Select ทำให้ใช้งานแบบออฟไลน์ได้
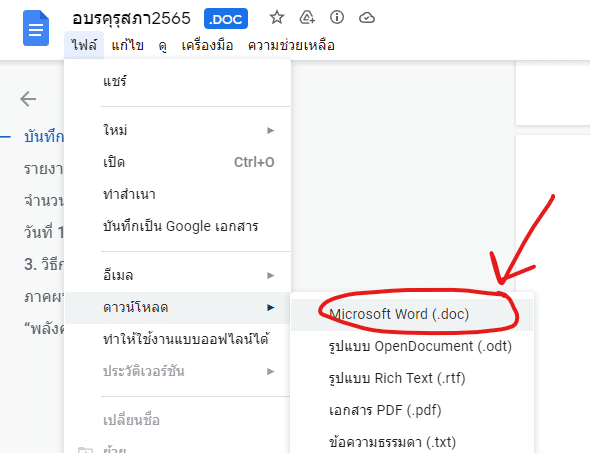The image size is (590, 453). click(x=177, y=339)
